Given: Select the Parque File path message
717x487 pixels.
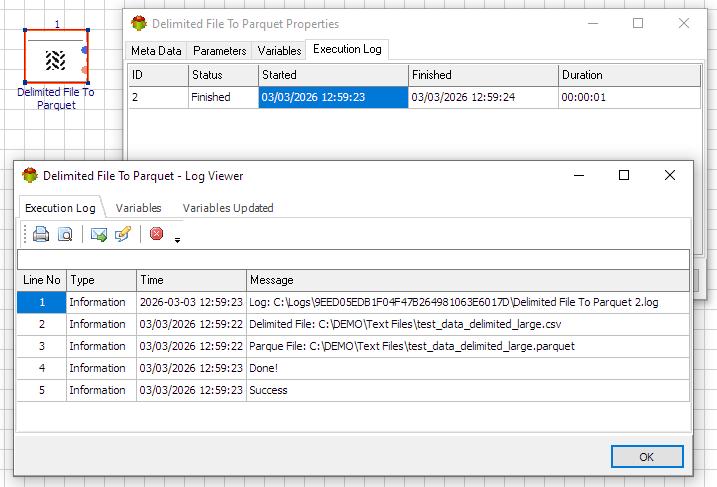Looking at the screenshot, I should tap(468, 346).
